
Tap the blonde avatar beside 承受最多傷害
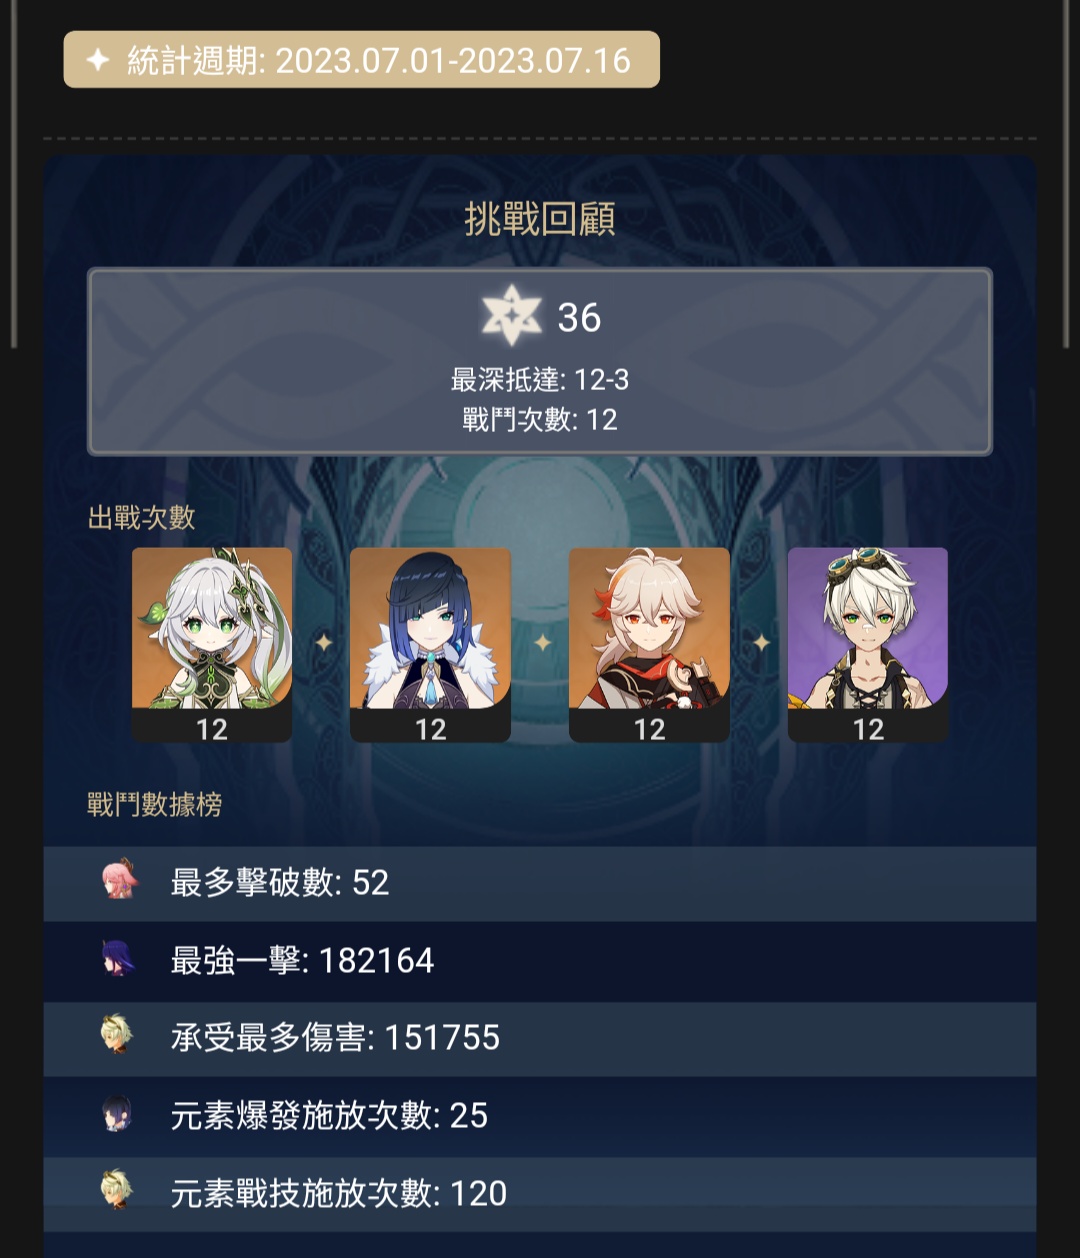[x=117, y=1035]
